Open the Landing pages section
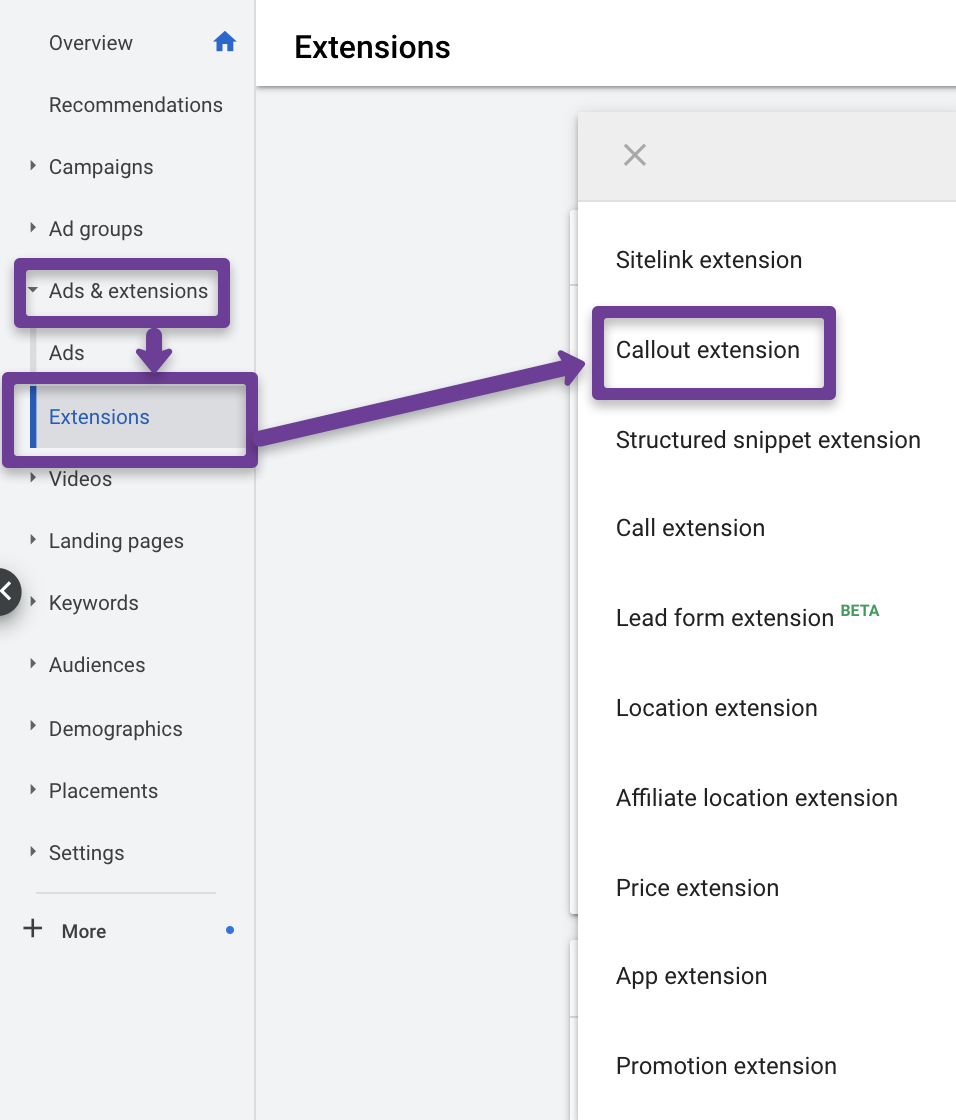The image size is (956, 1120). (x=115, y=540)
